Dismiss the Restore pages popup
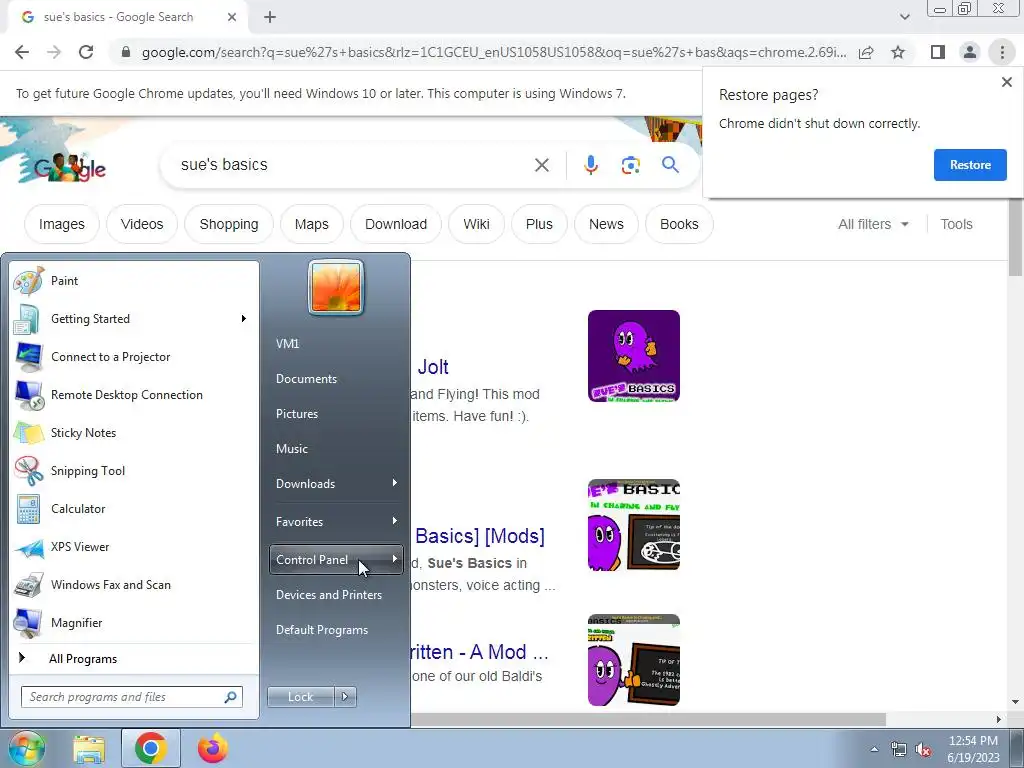Screen dimensions: 1024x768 pyautogui.click(x=1006, y=82)
